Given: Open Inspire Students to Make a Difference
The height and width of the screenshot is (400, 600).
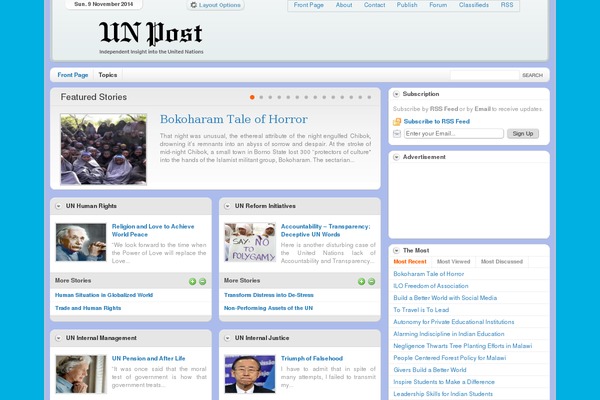Looking at the screenshot, I should point(444,382).
